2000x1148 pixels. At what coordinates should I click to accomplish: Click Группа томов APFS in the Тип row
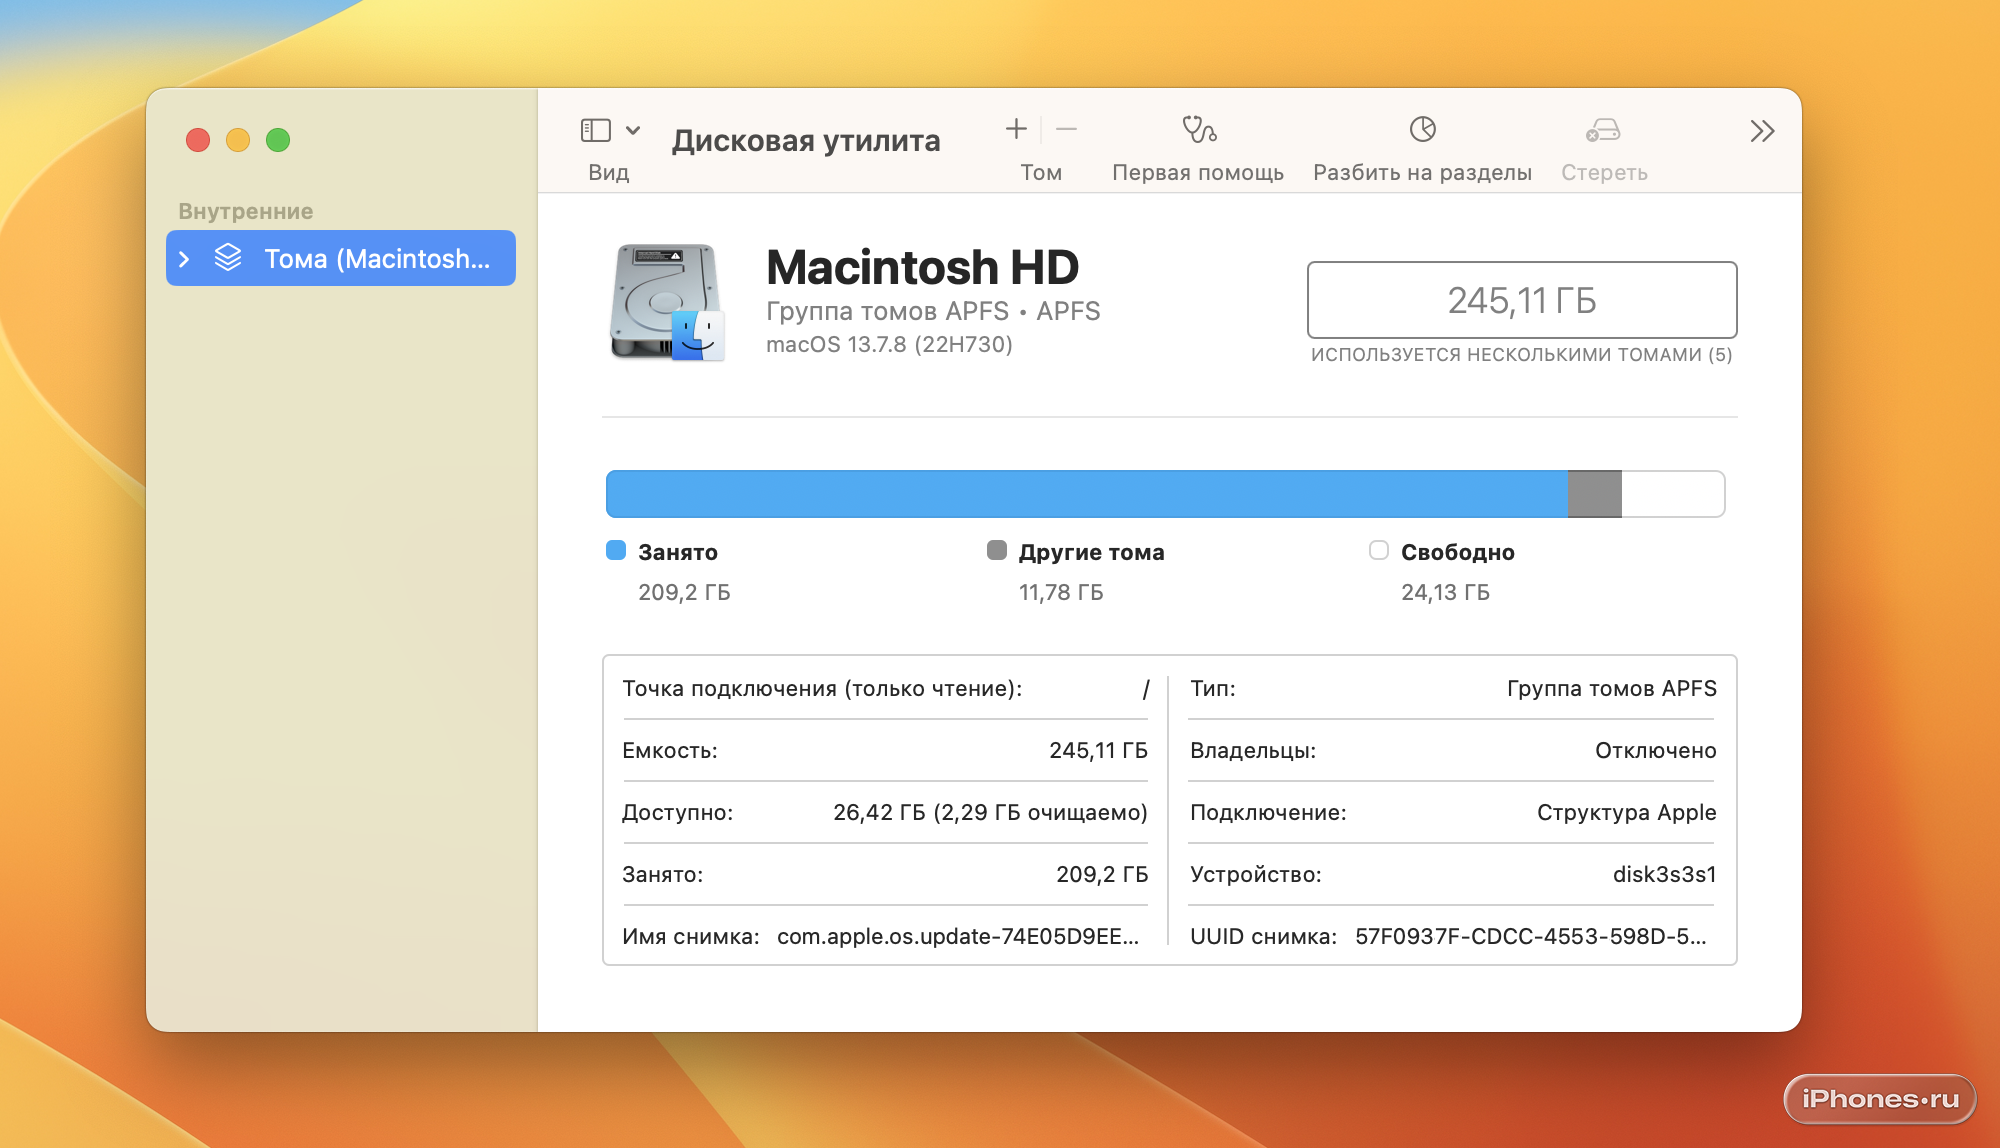[x=1612, y=689]
